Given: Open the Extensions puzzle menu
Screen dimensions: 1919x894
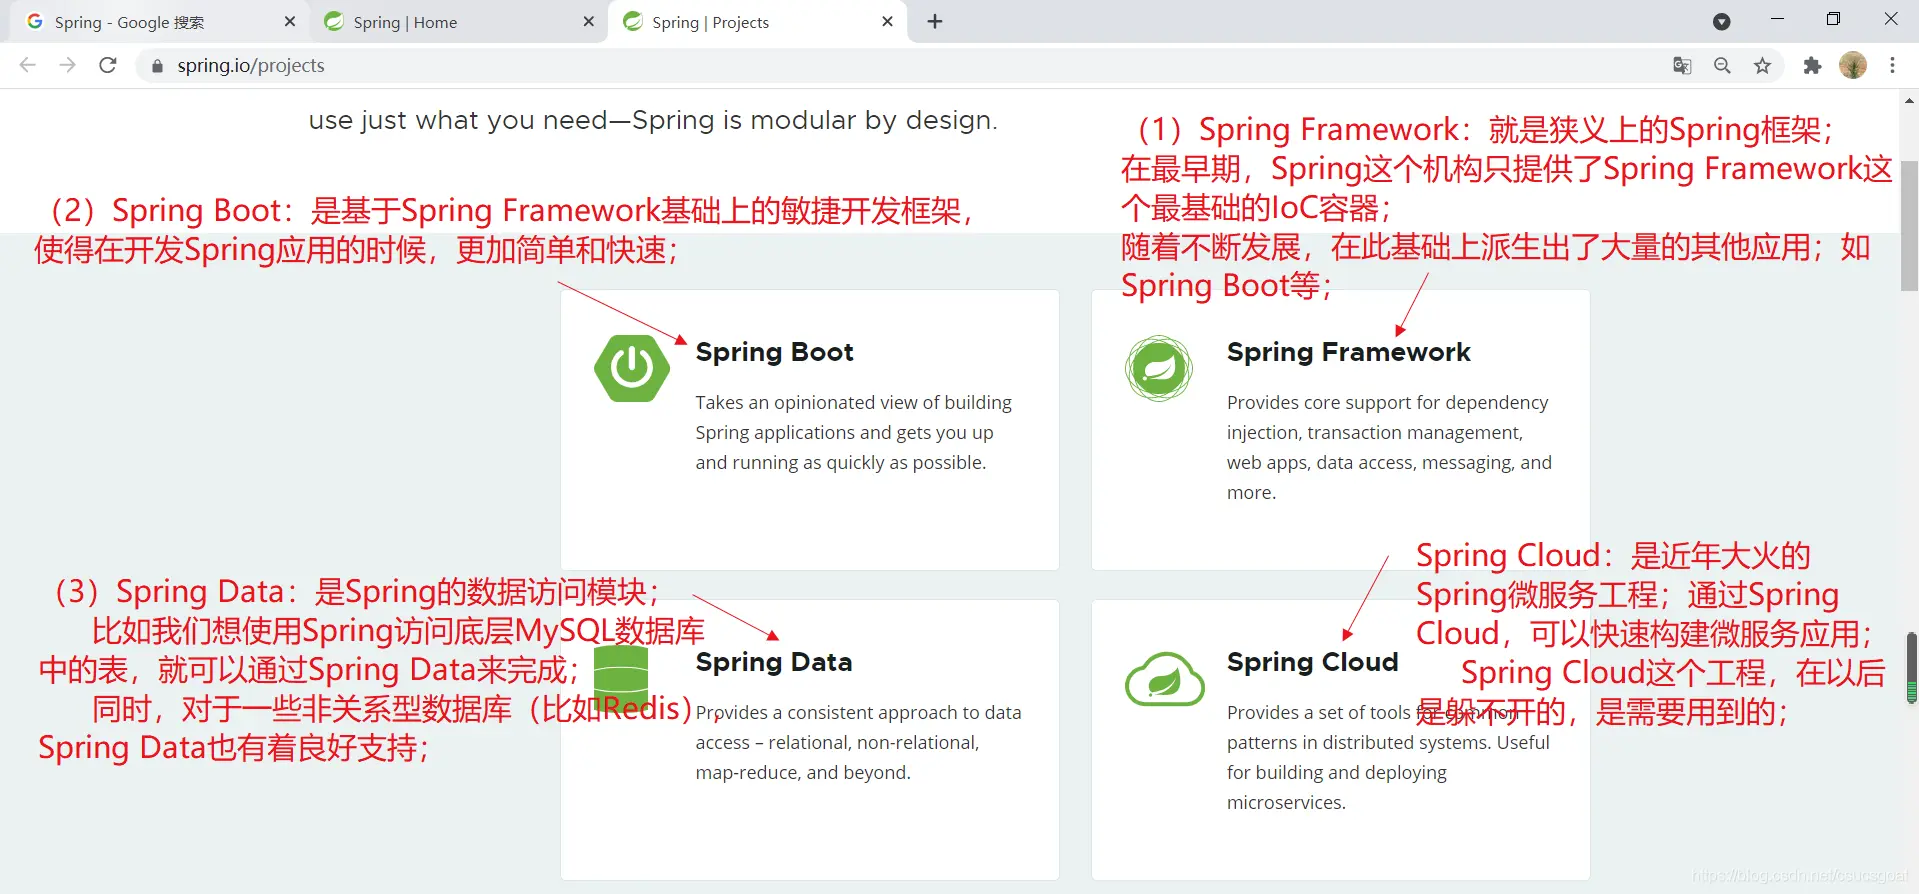Looking at the screenshot, I should [1812, 65].
